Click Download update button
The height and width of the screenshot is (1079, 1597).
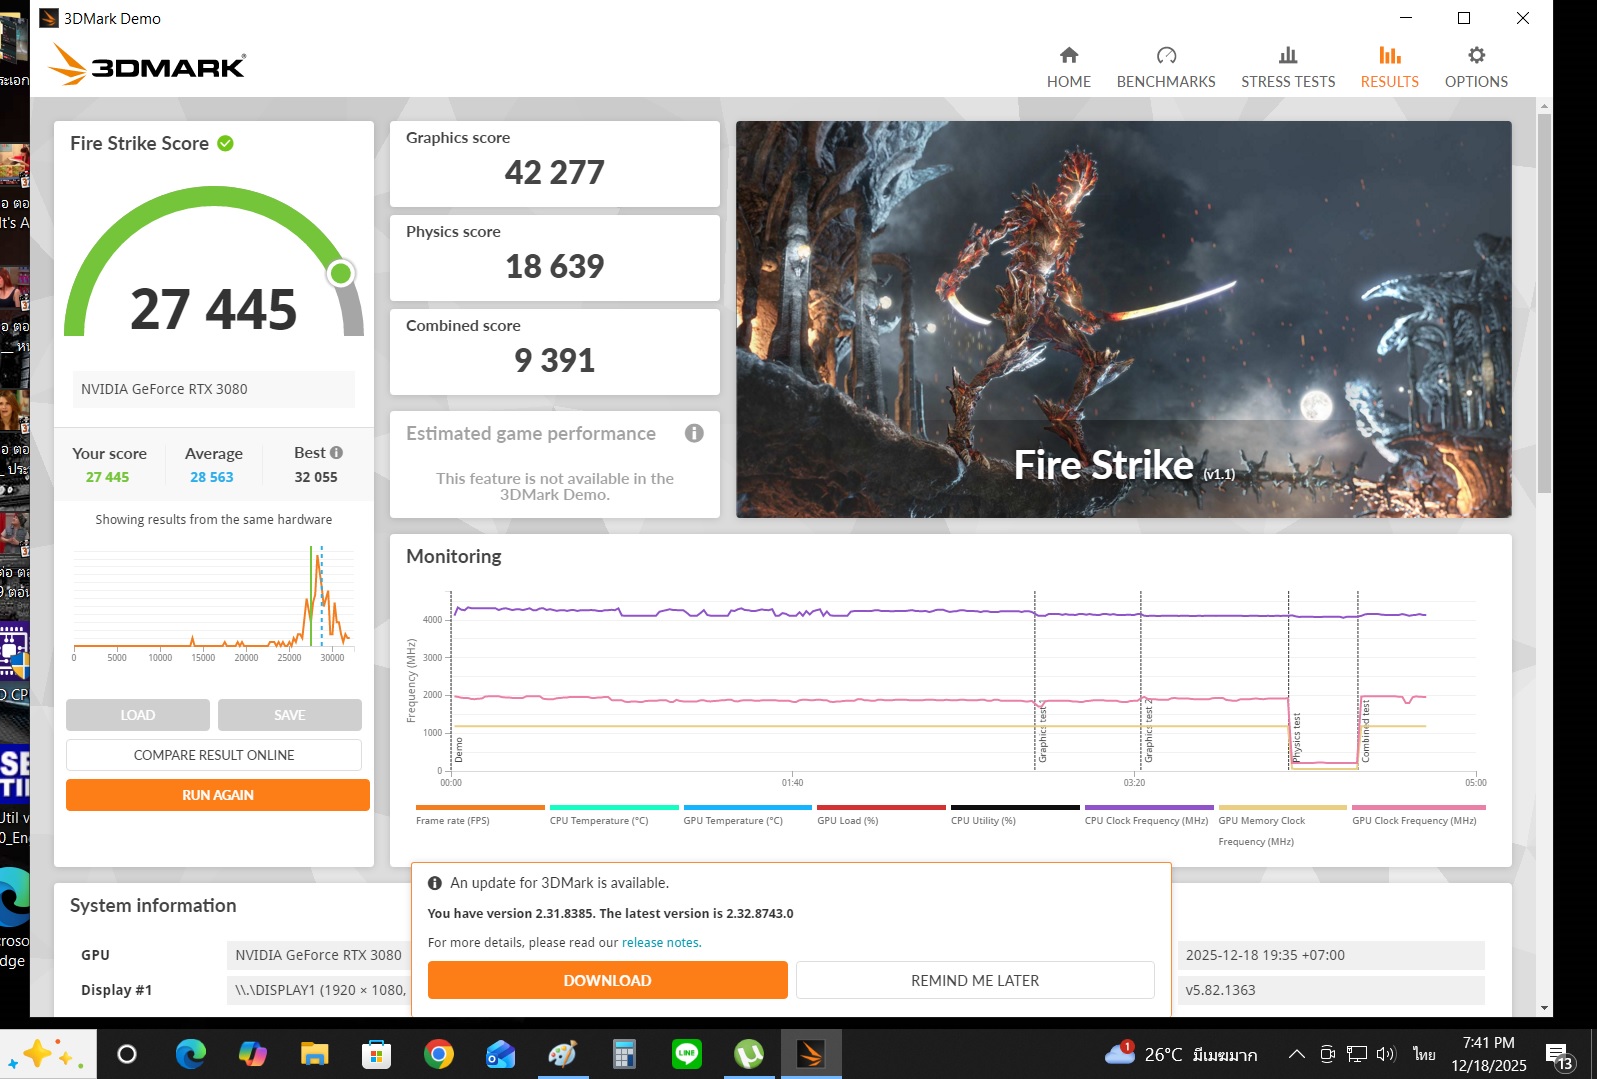pyautogui.click(x=607, y=980)
